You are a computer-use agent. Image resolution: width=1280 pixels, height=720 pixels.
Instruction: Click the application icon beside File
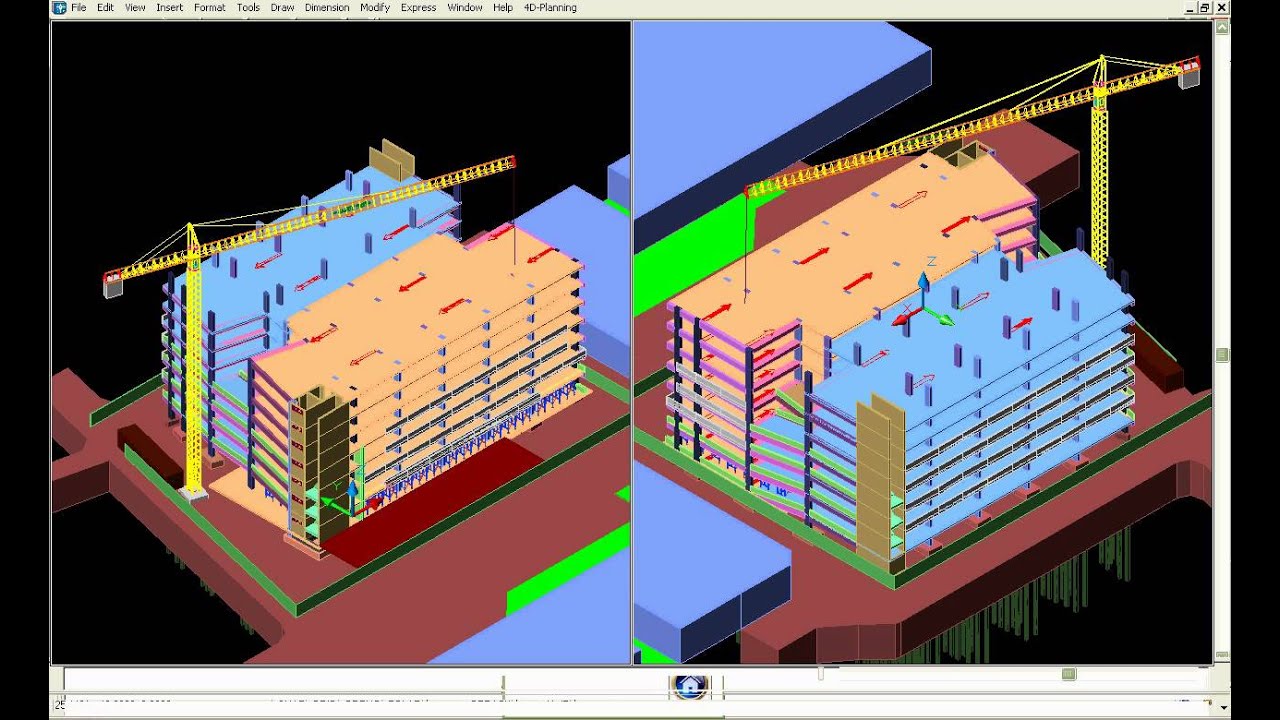pos(59,7)
